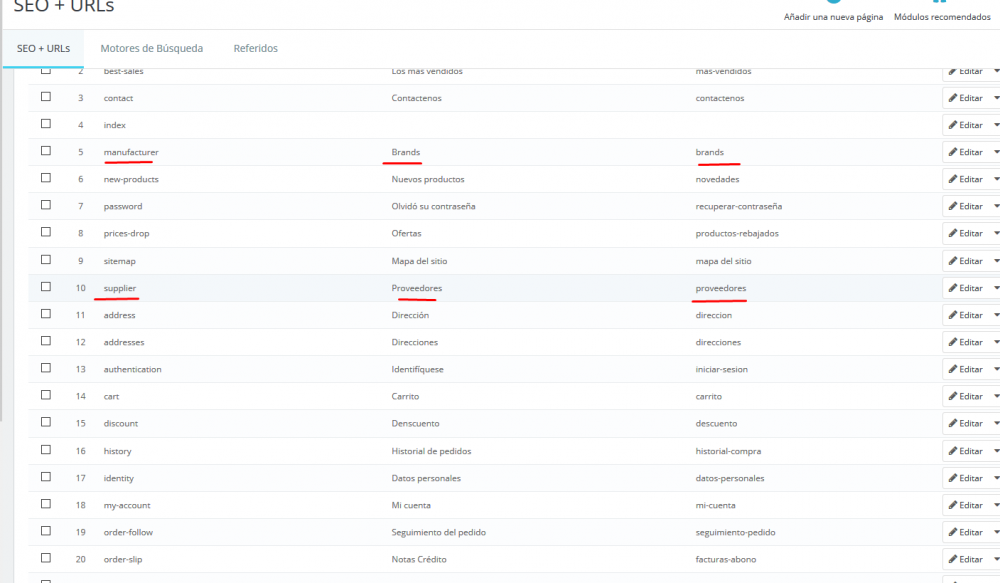Click Editar for the manufacturer row
Image resolution: width=1000 pixels, height=583 pixels.
pos(965,152)
